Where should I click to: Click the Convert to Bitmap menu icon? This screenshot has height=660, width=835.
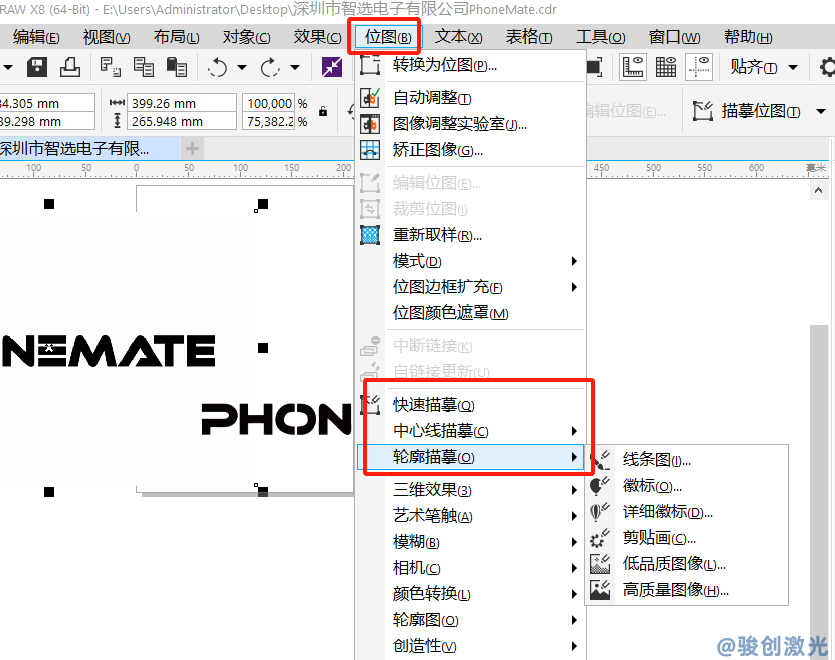pyautogui.click(x=370, y=65)
